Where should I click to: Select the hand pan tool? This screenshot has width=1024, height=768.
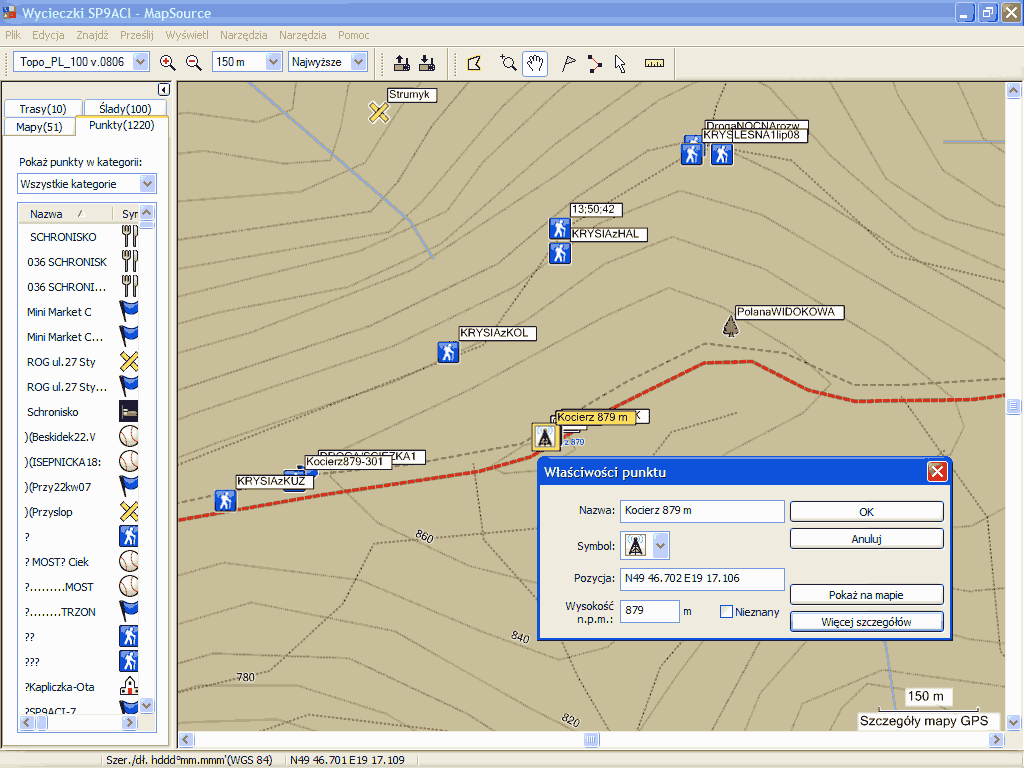pyautogui.click(x=535, y=63)
